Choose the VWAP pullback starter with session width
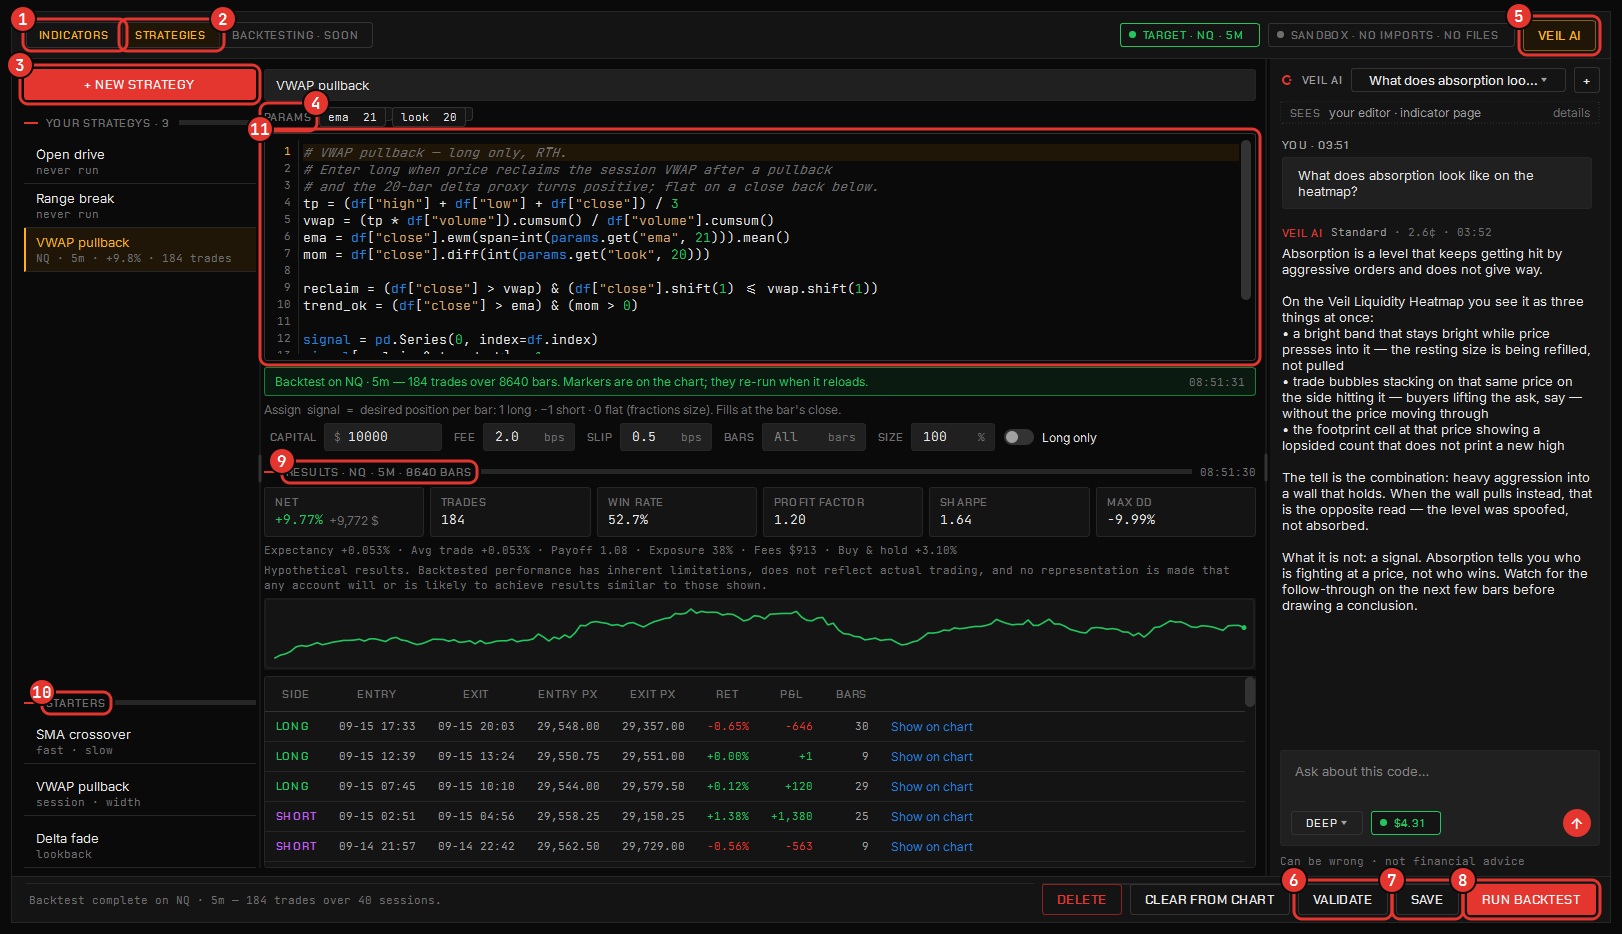The width and height of the screenshot is (1622, 934). click(x=140, y=793)
